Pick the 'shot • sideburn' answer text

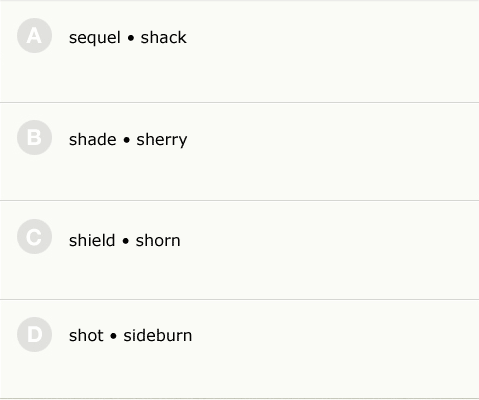click(130, 335)
